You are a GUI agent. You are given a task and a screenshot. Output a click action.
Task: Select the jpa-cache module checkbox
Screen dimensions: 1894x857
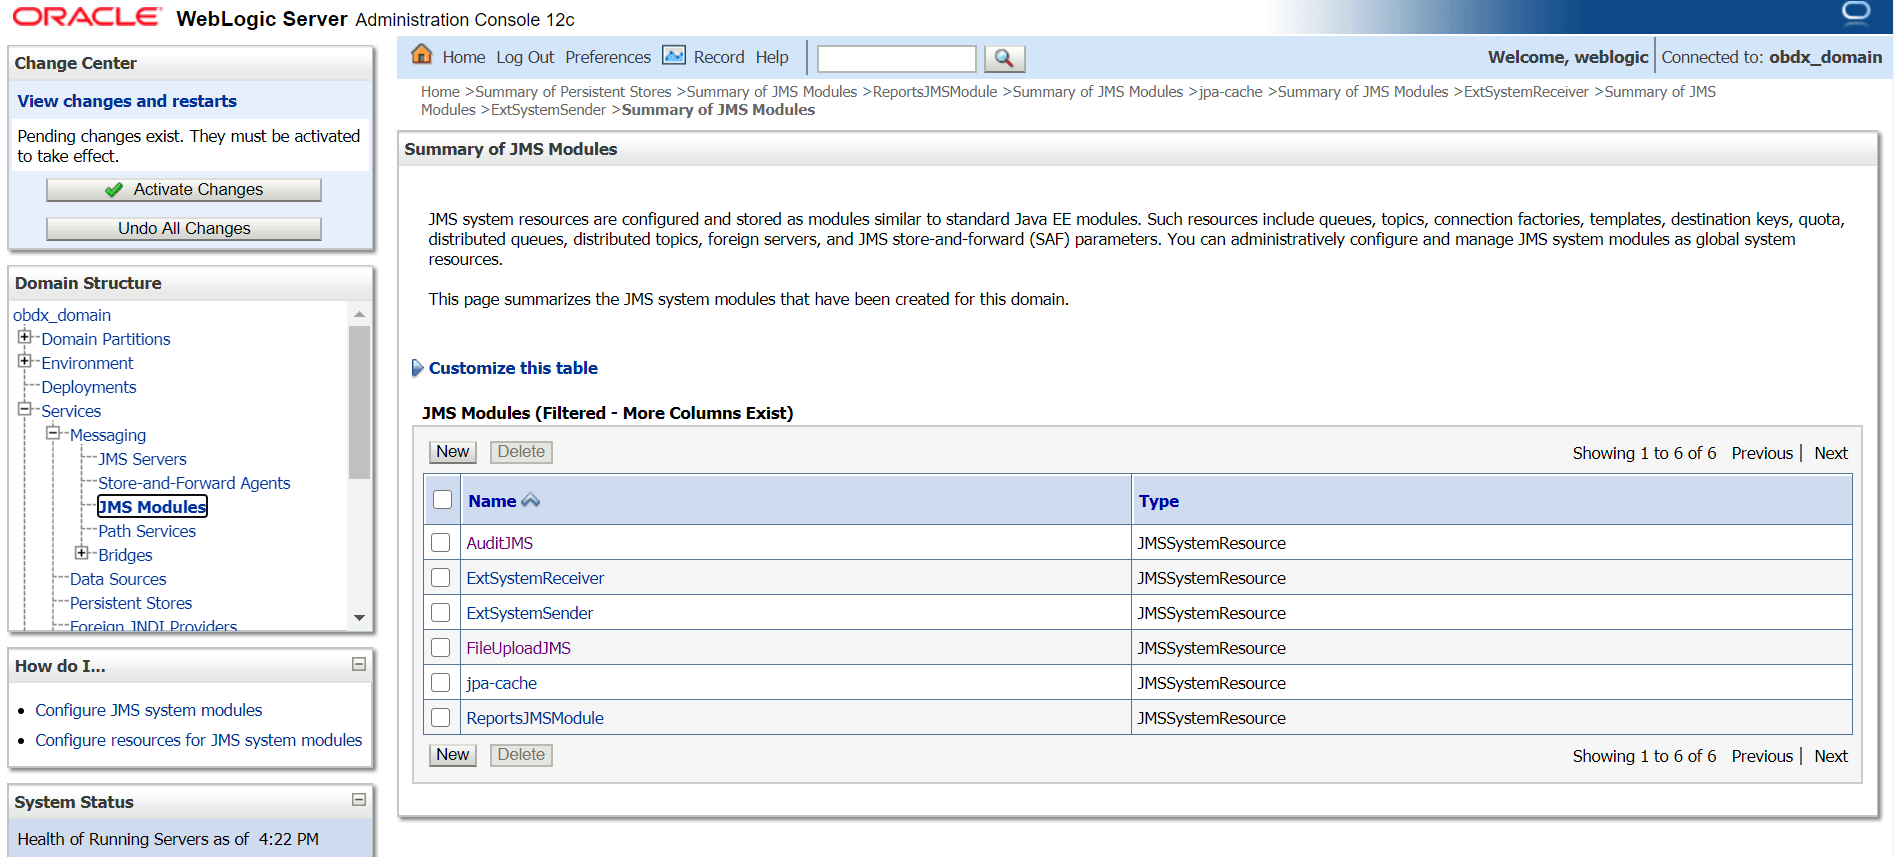[x=441, y=683]
